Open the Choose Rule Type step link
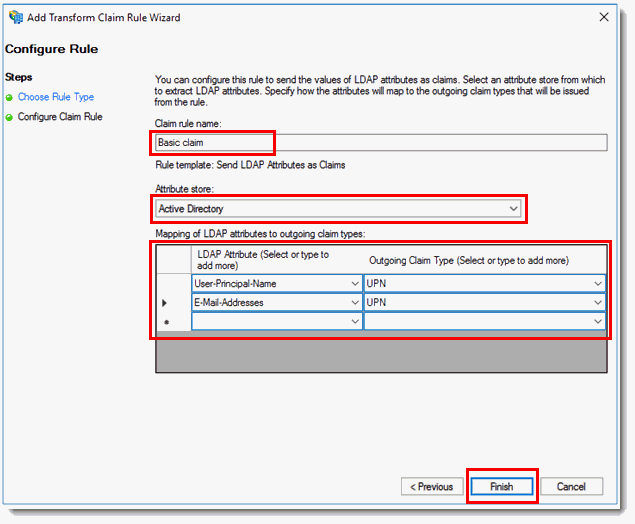The width and height of the screenshot is (635, 524). [x=56, y=97]
